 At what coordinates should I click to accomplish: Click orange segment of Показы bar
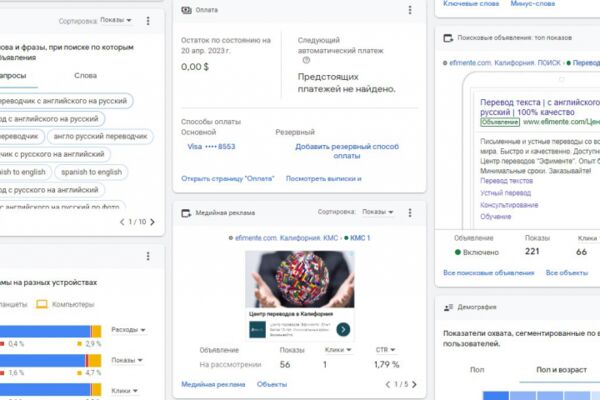coord(95,361)
